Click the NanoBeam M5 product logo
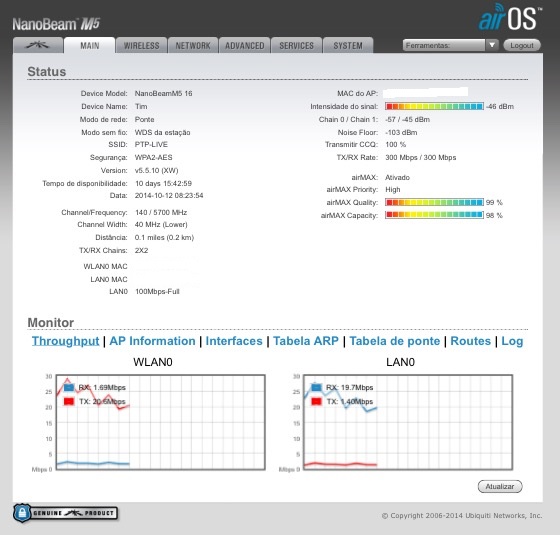The height and width of the screenshot is (535, 560). 56,24
